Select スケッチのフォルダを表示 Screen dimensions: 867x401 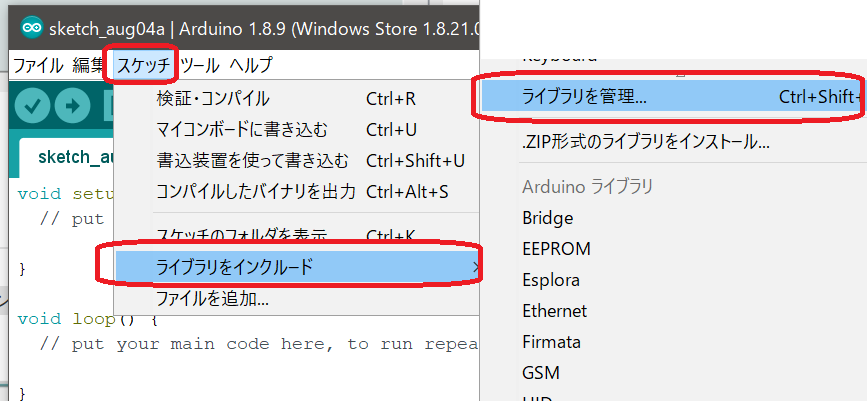coord(296,236)
